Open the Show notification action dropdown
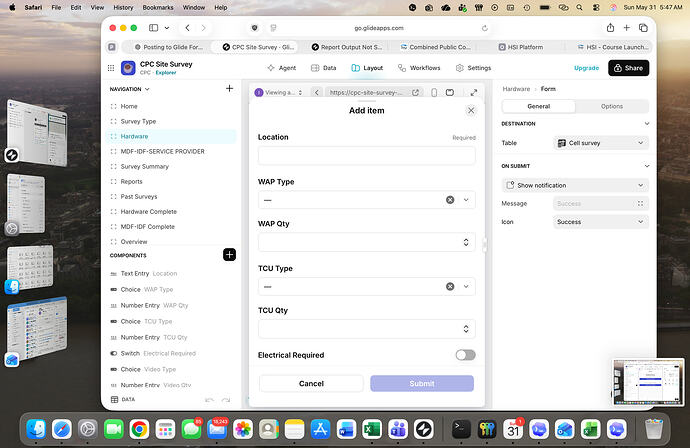Image resolution: width=690 pixels, height=448 pixels. [x=575, y=185]
